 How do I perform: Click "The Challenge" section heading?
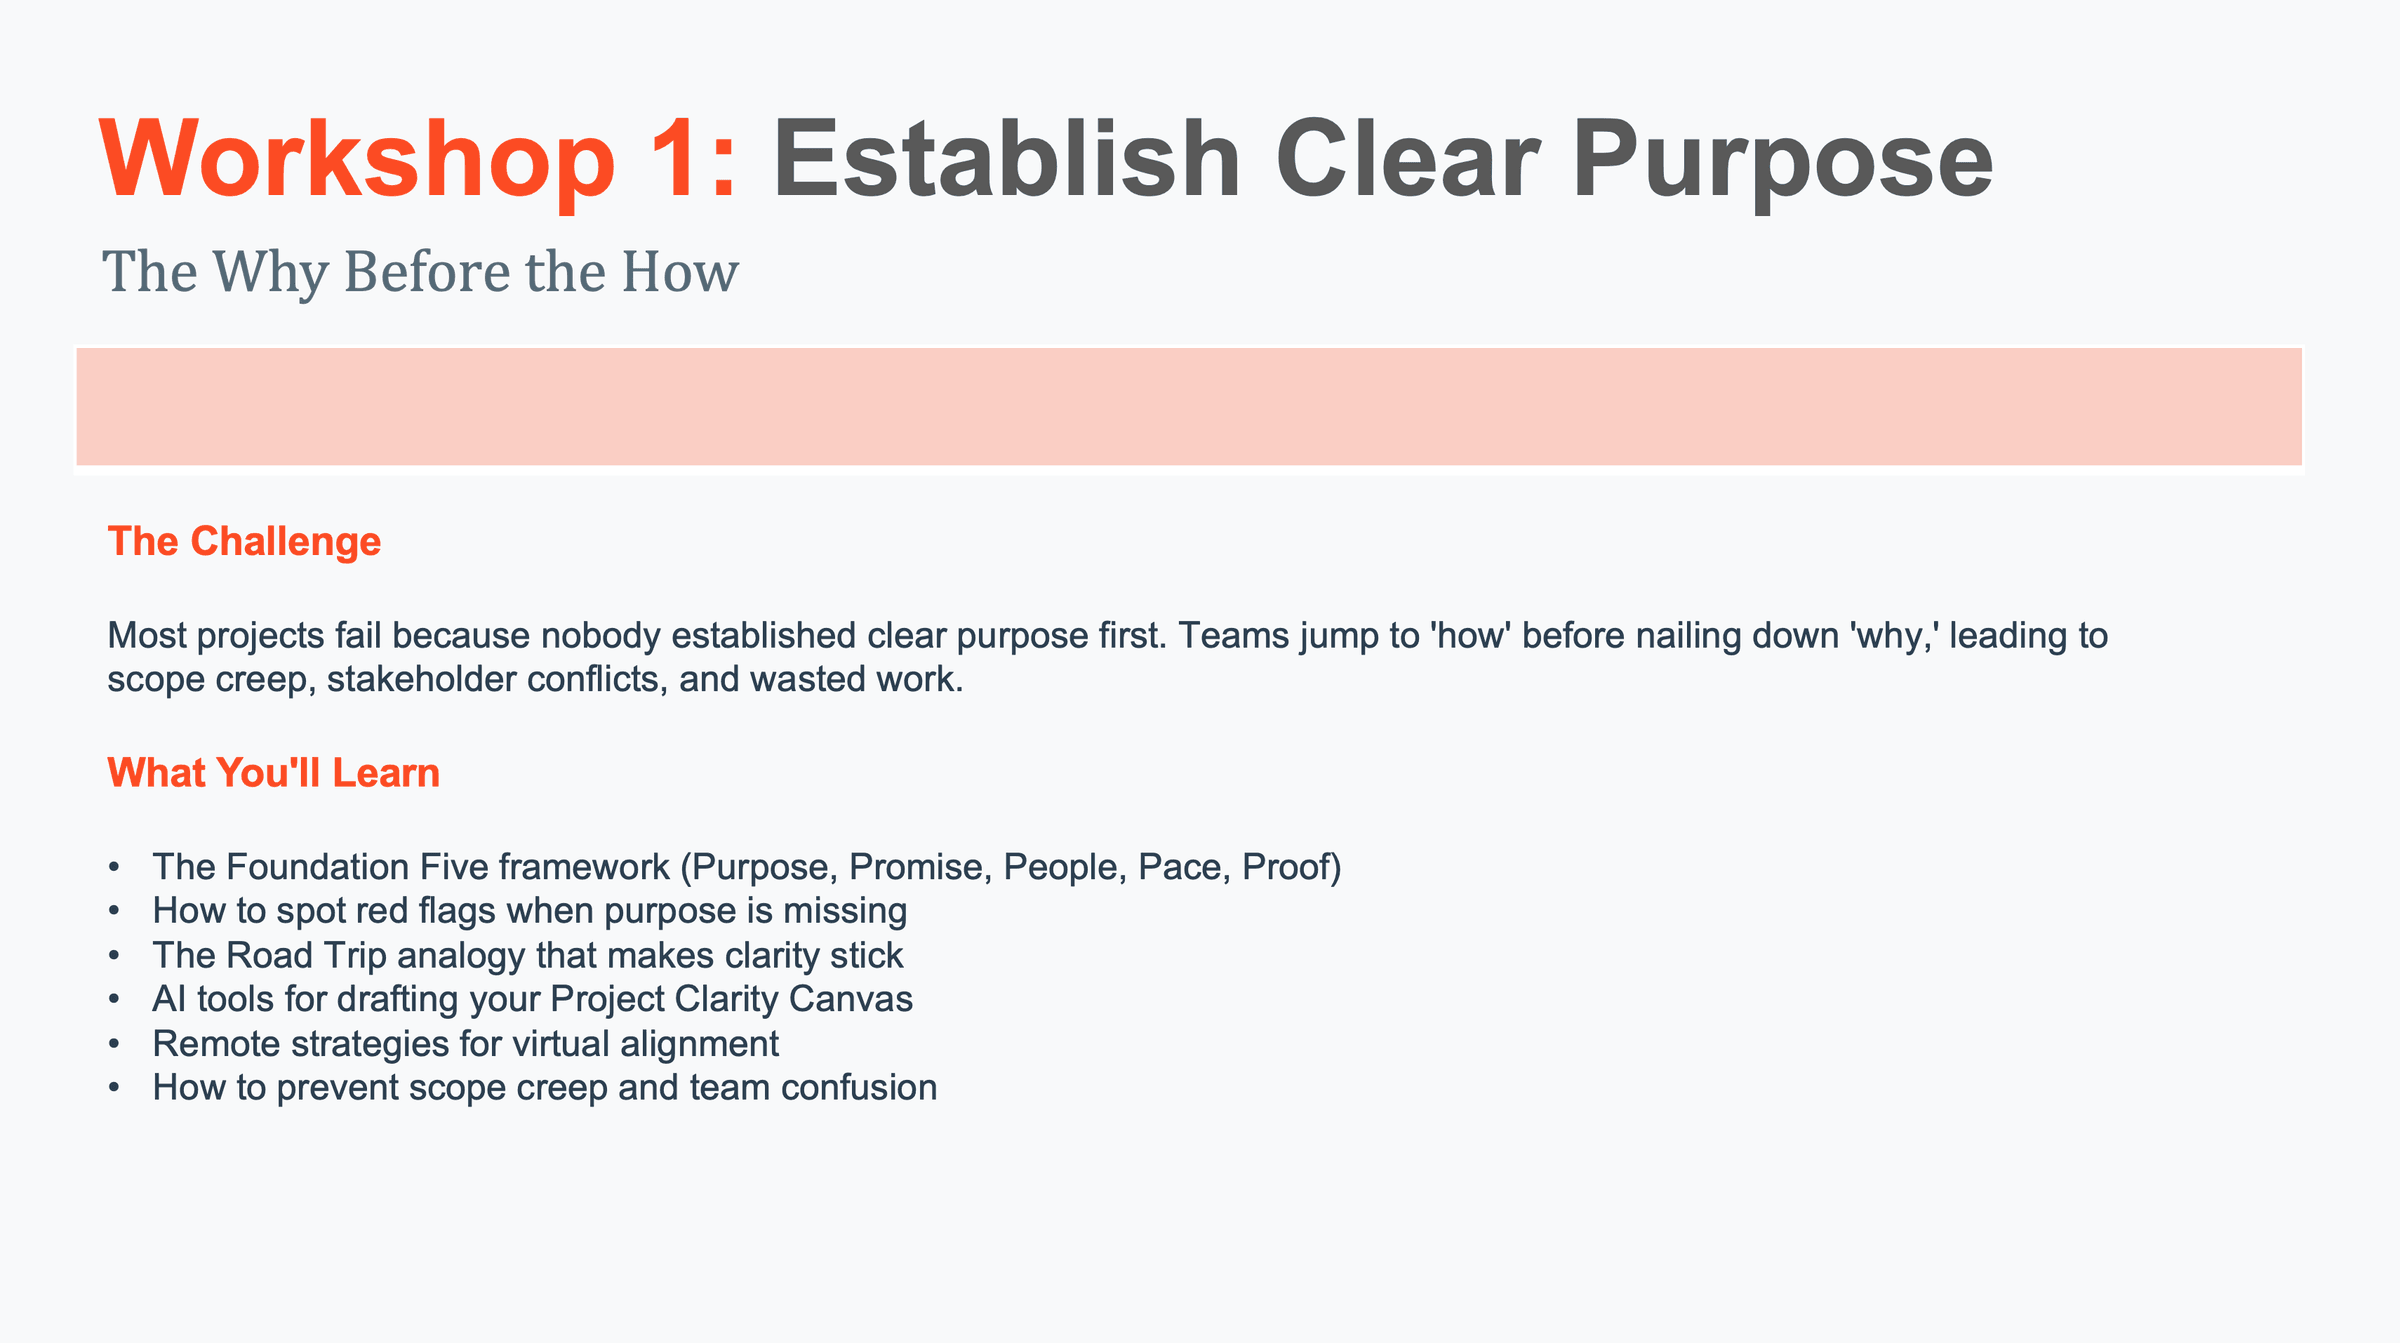(x=244, y=541)
